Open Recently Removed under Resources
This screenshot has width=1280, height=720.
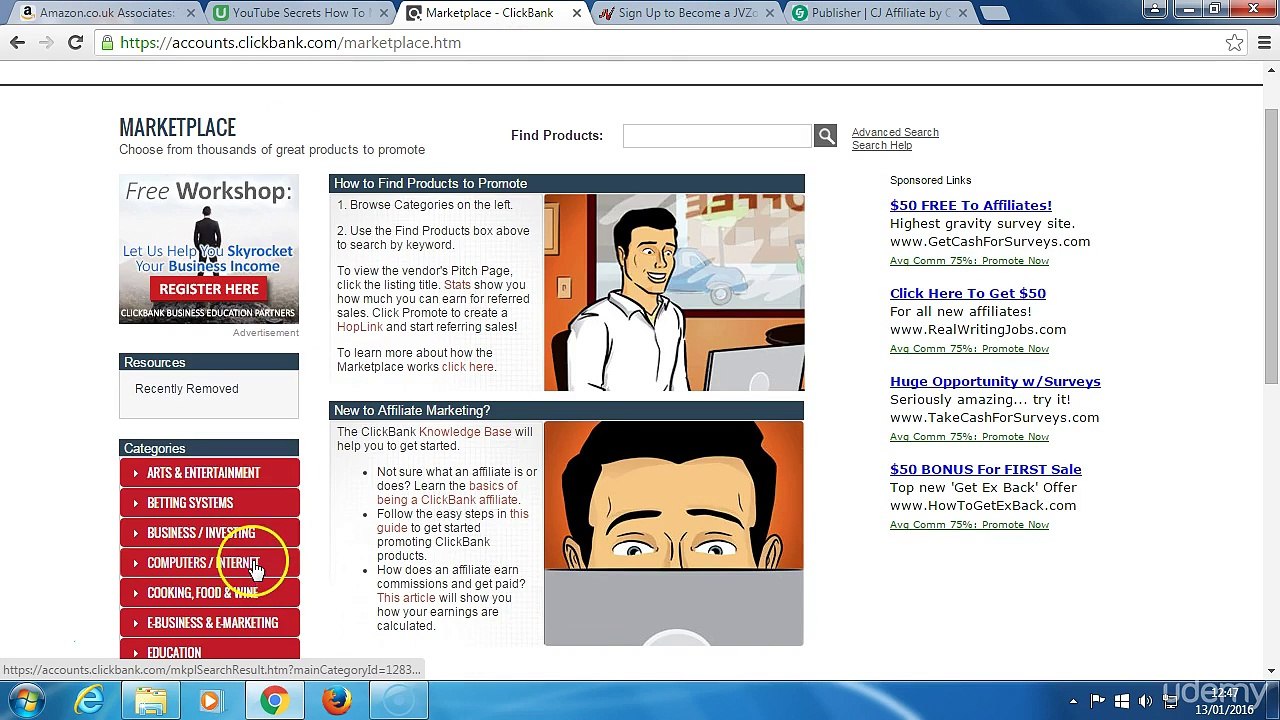187,389
